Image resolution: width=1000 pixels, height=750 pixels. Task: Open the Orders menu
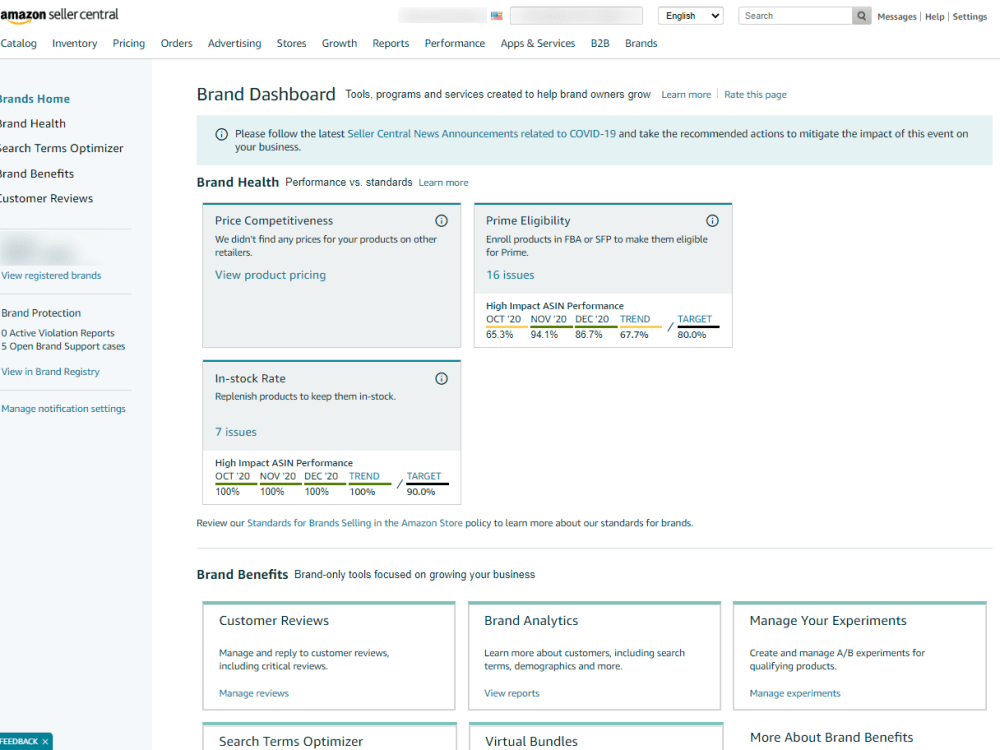[x=177, y=43]
